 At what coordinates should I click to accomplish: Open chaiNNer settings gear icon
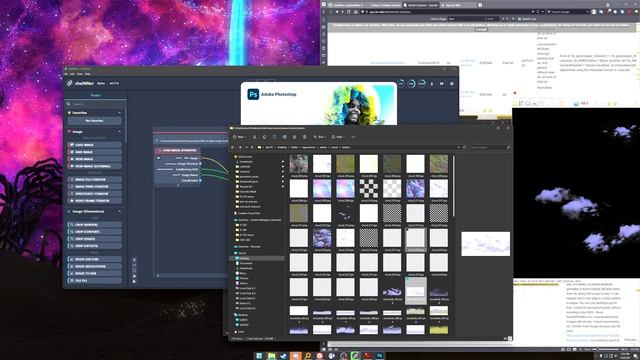[451, 84]
